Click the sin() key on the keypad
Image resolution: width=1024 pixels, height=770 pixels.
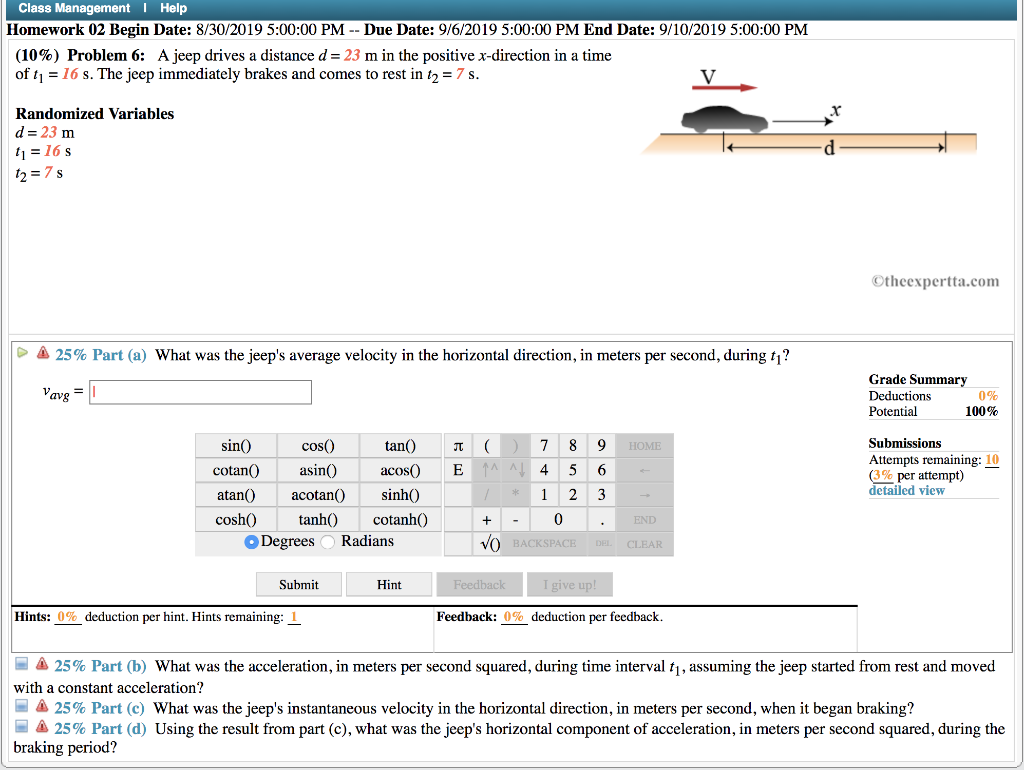point(235,445)
